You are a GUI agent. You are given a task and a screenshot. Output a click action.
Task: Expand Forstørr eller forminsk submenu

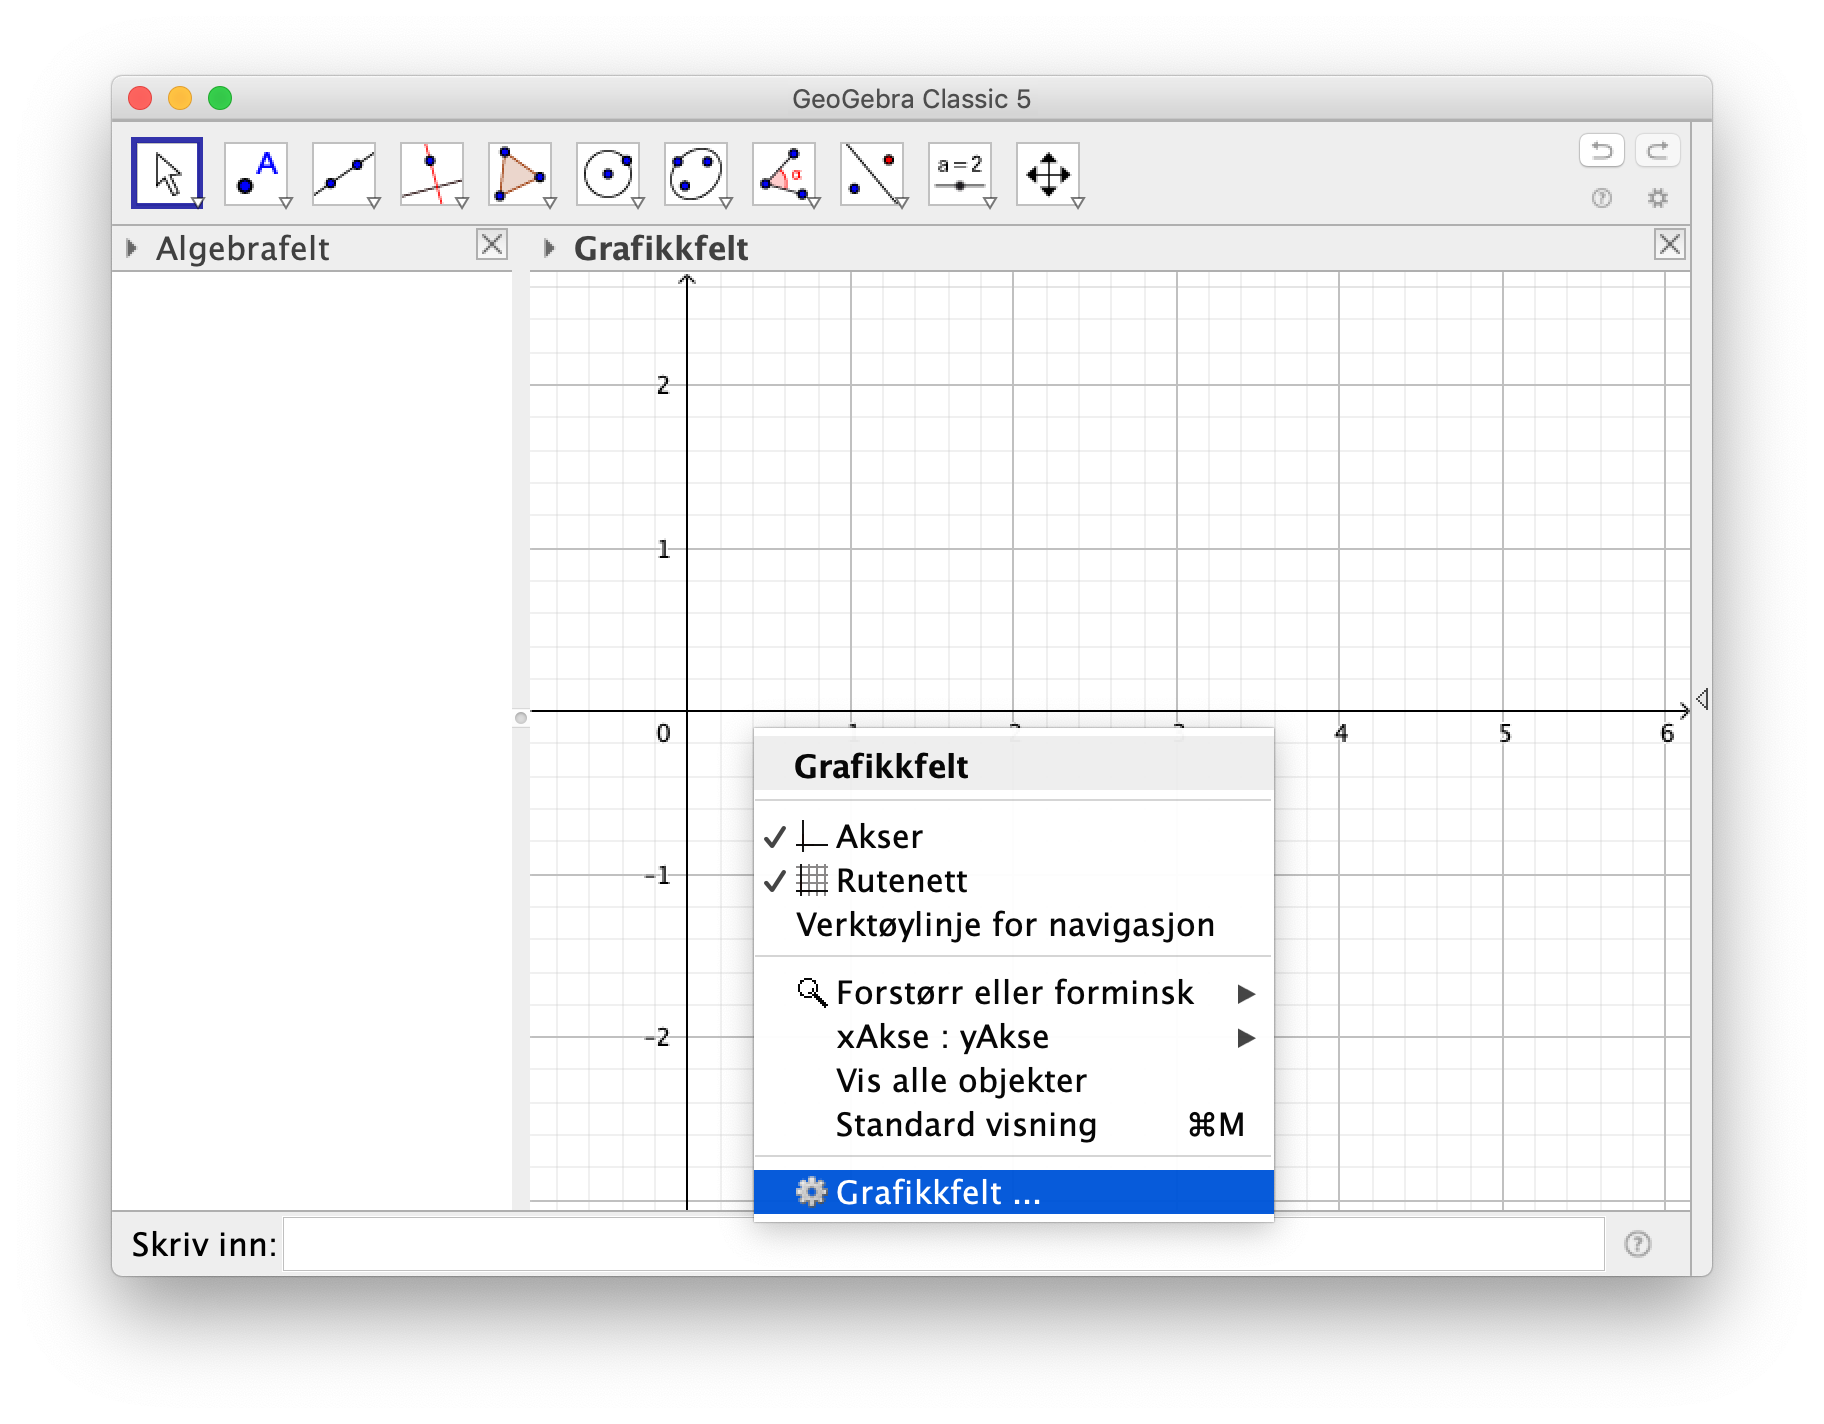(x=1014, y=992)
